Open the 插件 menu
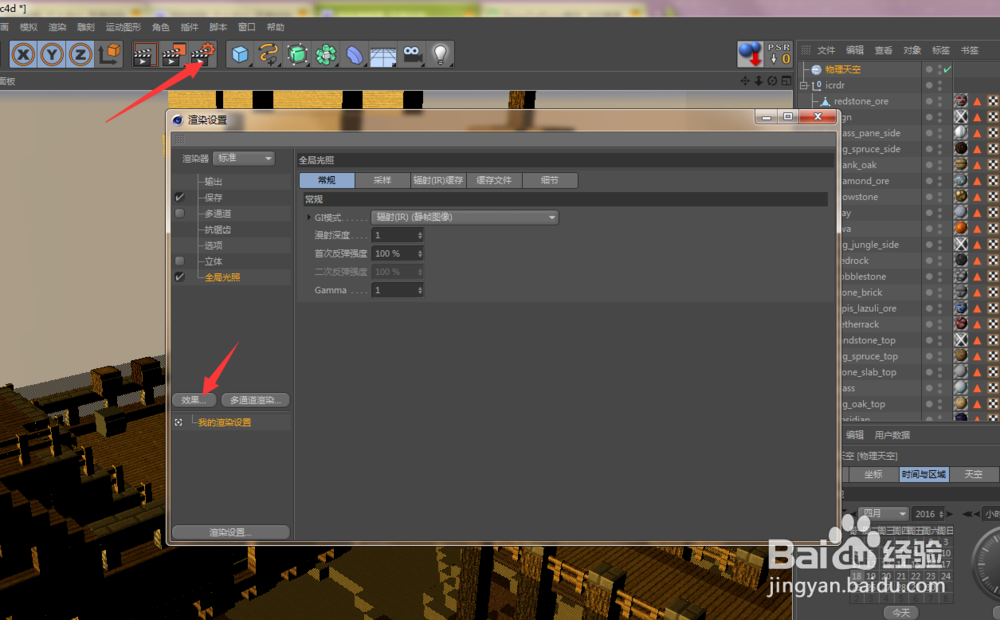The image size is (1000, 620). (189, 27)
